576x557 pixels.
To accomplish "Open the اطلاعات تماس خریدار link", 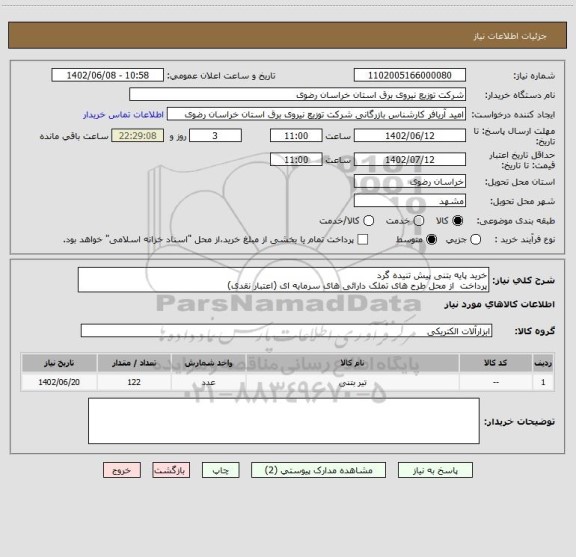I will (x=123, y=115).
